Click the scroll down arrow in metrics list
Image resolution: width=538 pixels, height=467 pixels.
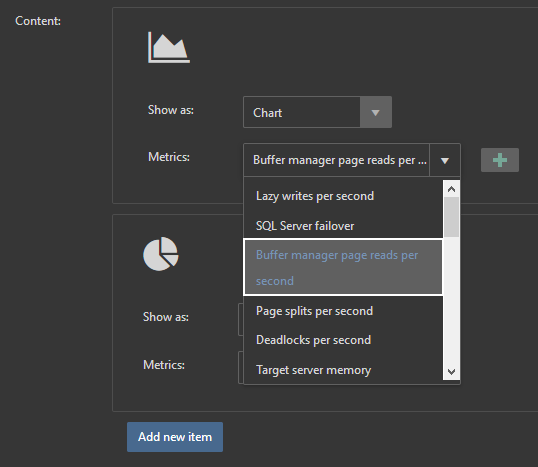pyautogui.click(x=452, y=372)
